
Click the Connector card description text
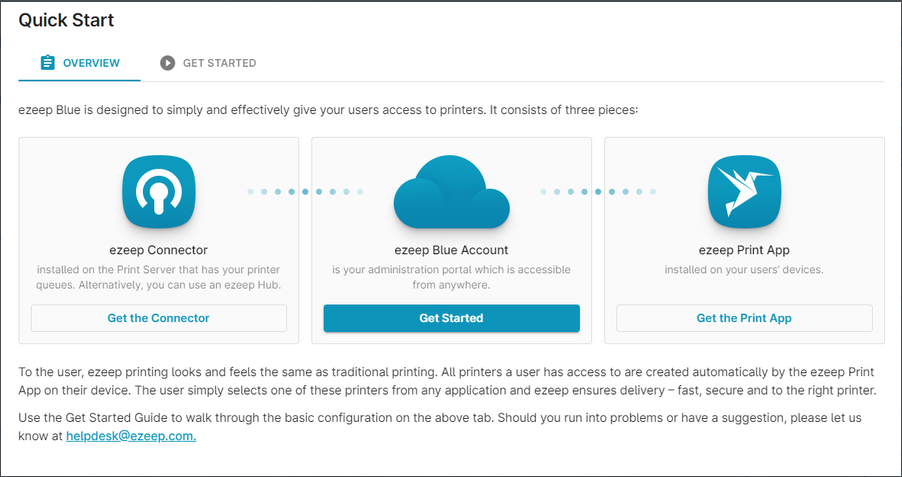[159, 277]
